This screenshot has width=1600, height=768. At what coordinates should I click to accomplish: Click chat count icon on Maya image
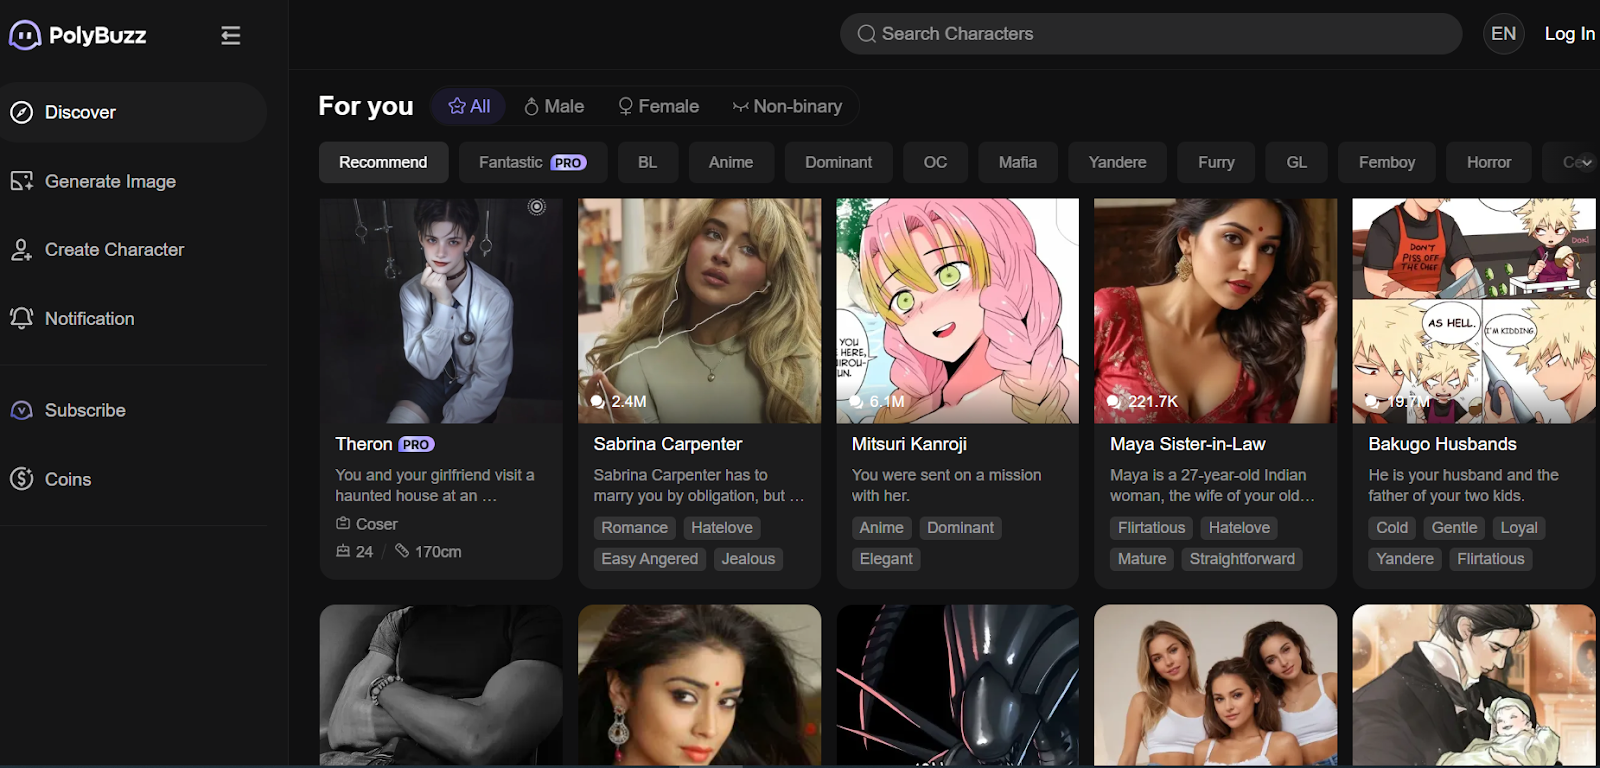(1114, 401)
